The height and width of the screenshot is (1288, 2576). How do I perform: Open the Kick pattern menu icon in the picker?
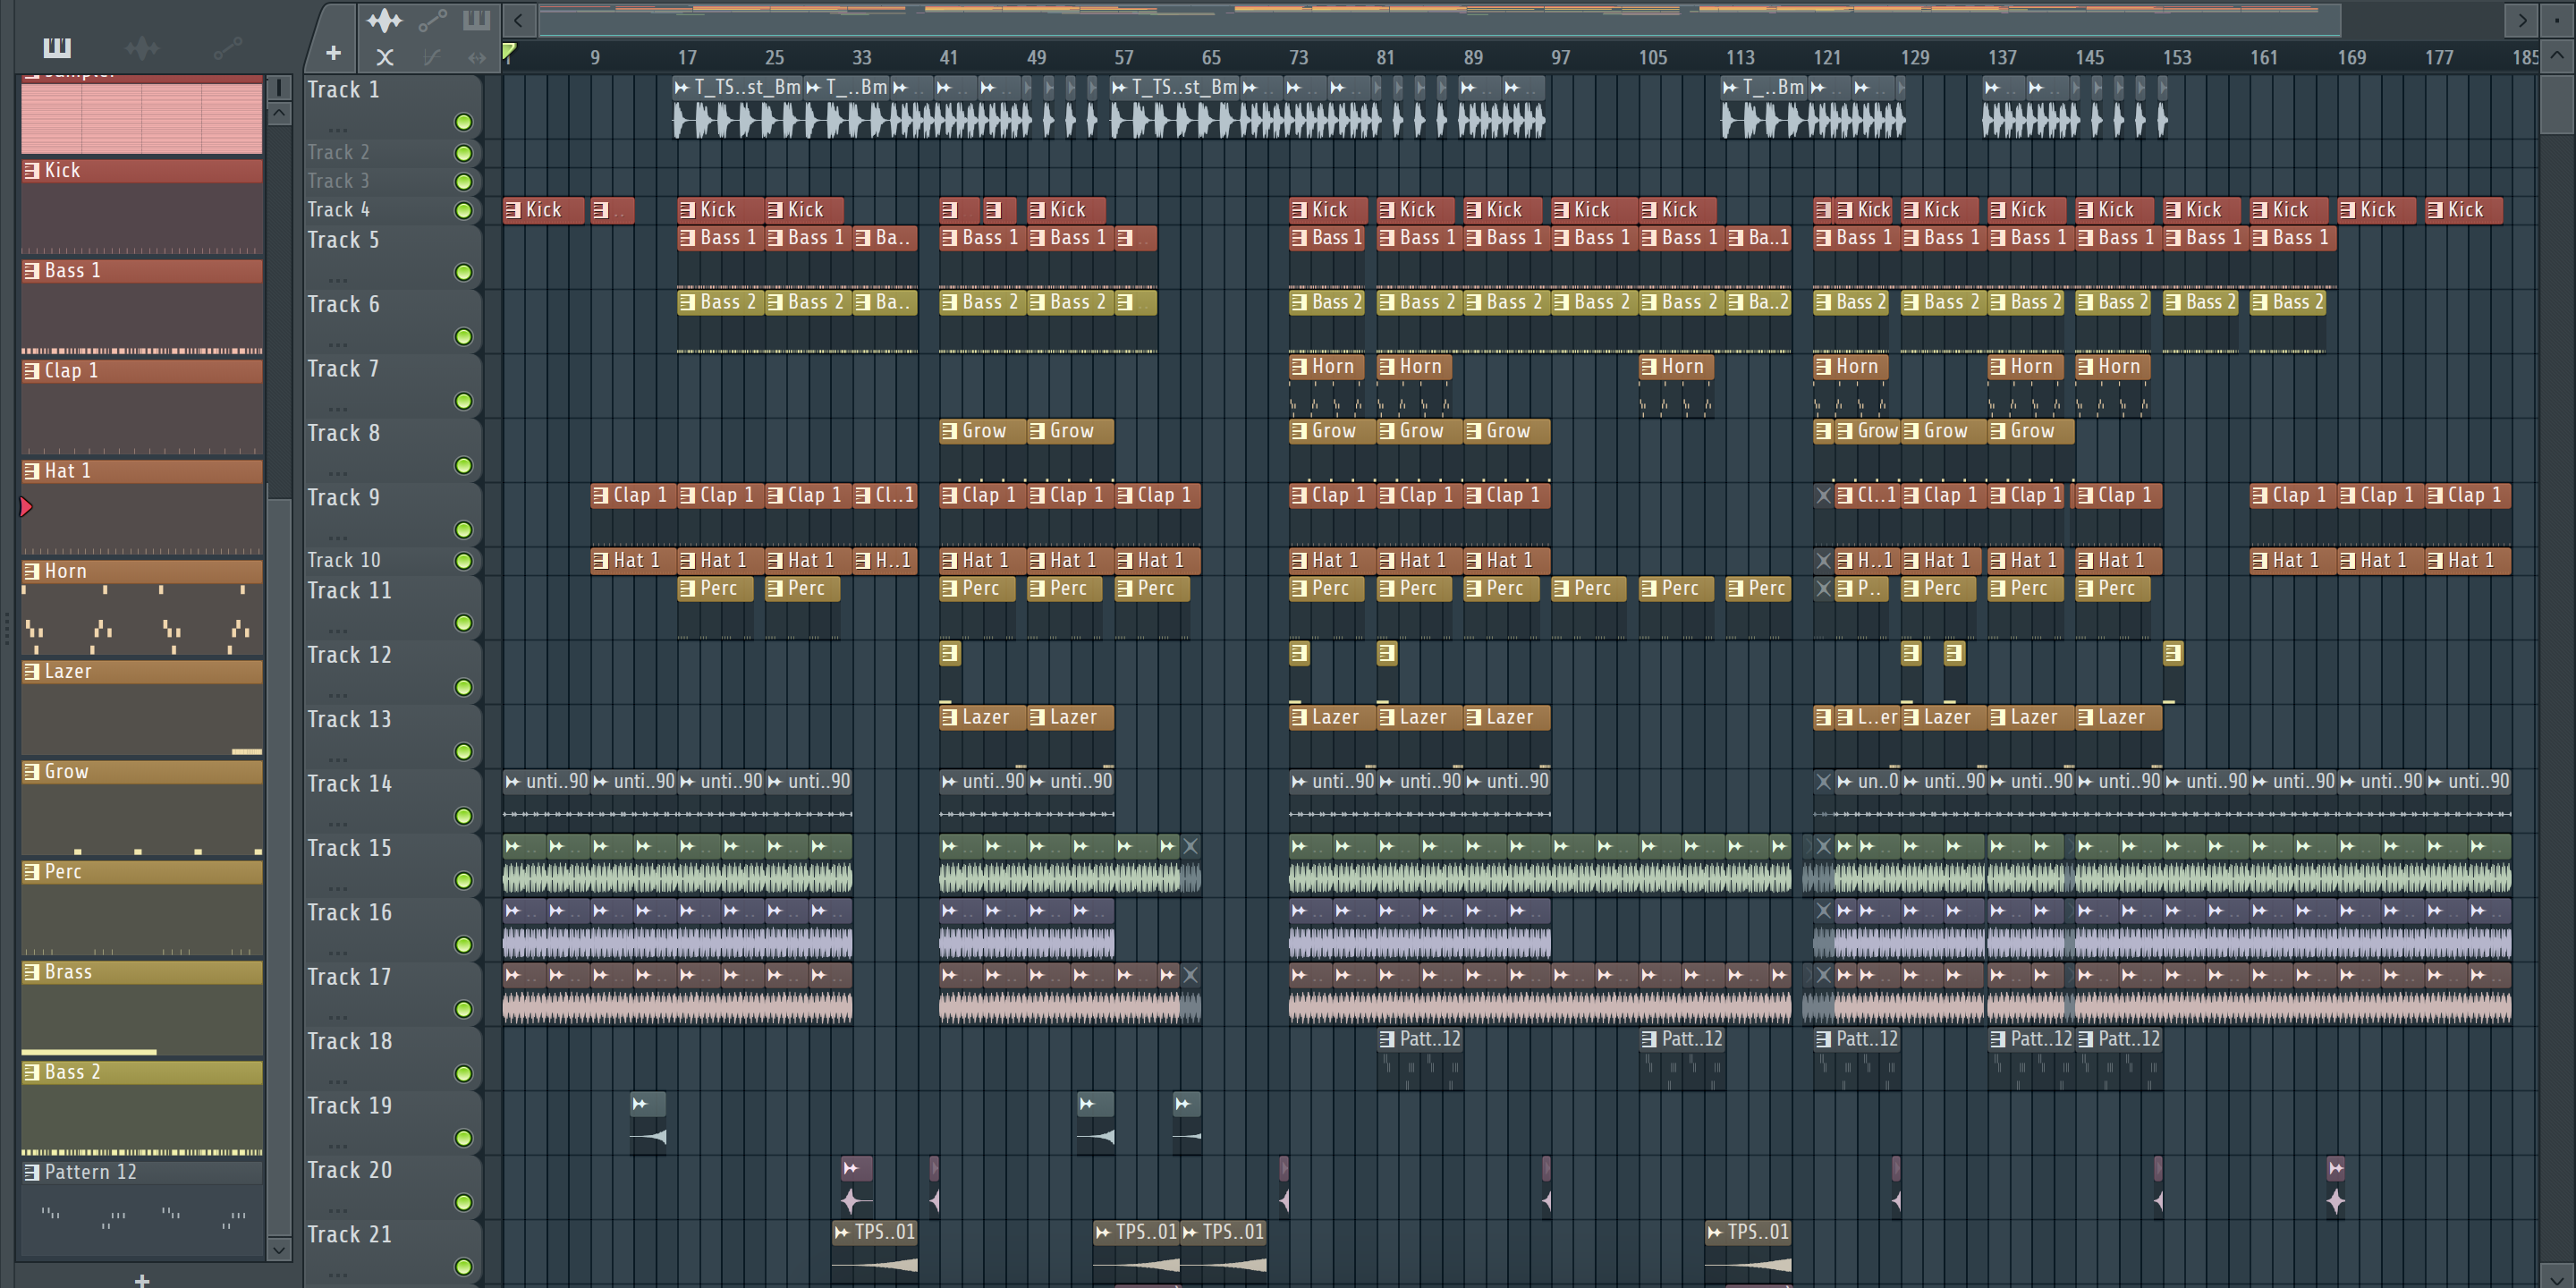32,171
